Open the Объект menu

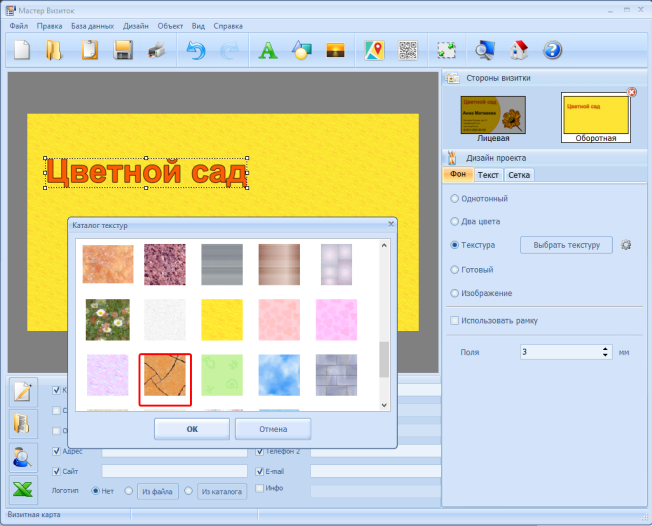170,26
